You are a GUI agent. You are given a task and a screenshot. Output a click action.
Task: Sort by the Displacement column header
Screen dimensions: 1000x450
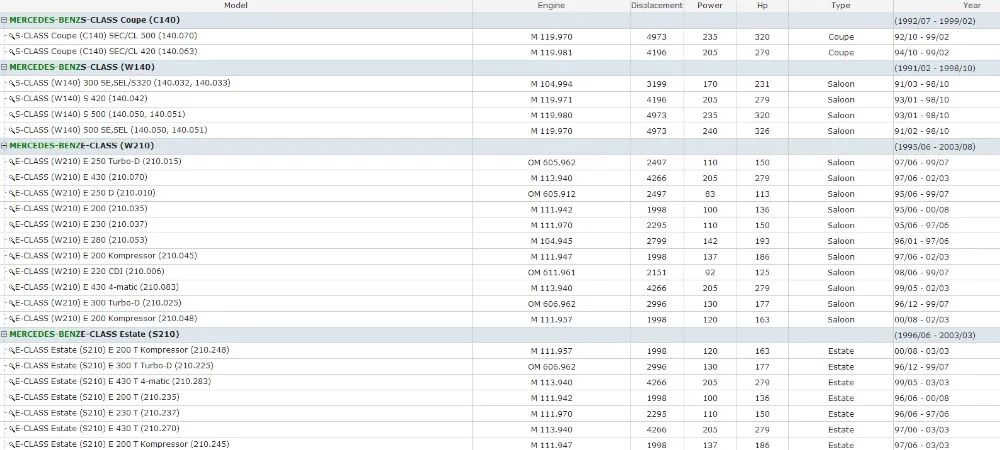click(x=657, y=5)
